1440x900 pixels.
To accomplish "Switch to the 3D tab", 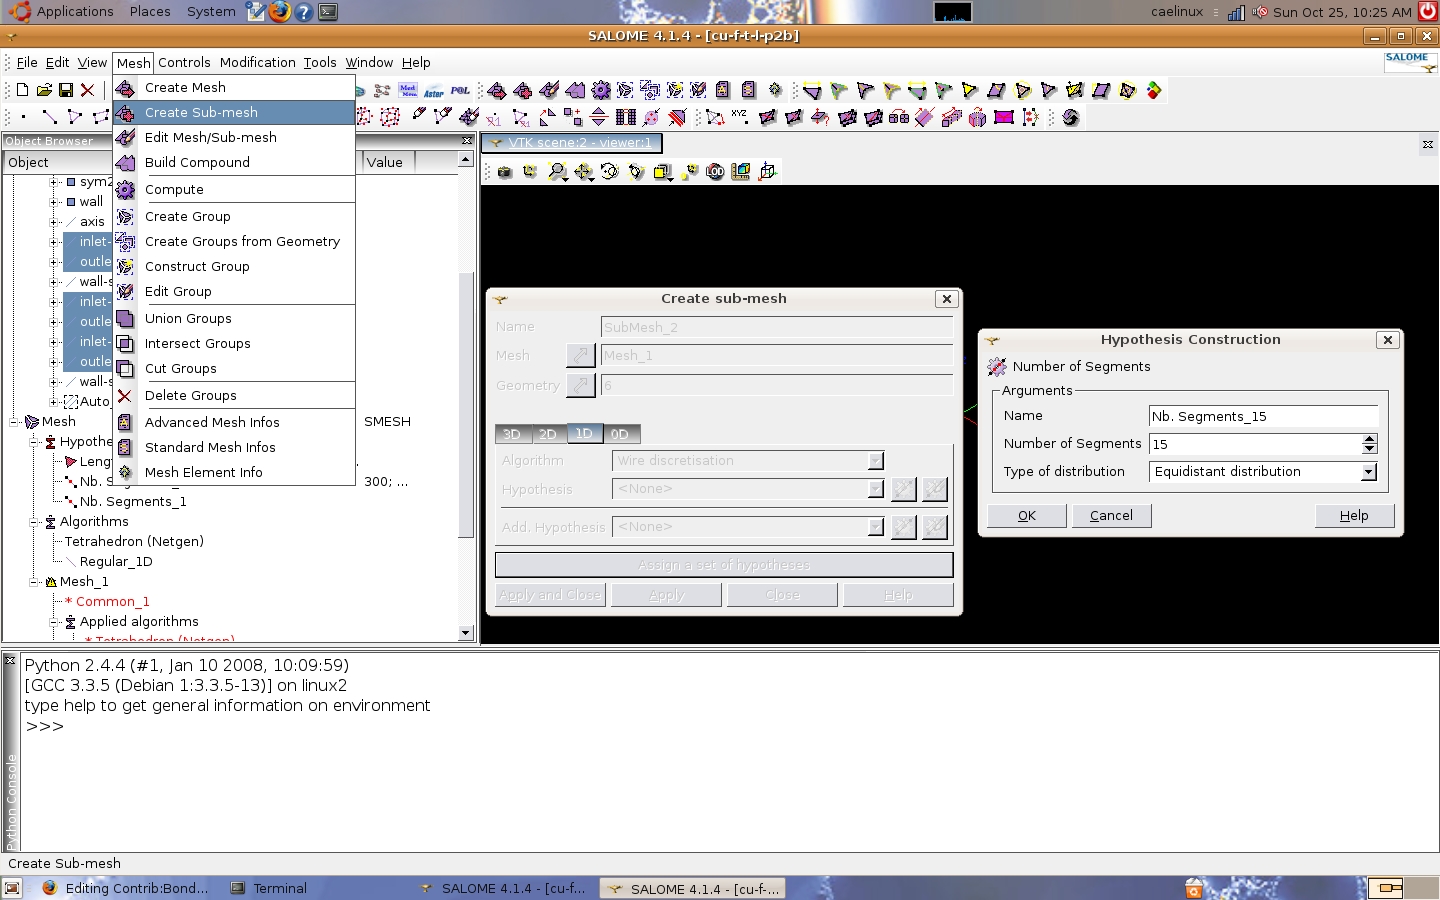I will [512, 434].
